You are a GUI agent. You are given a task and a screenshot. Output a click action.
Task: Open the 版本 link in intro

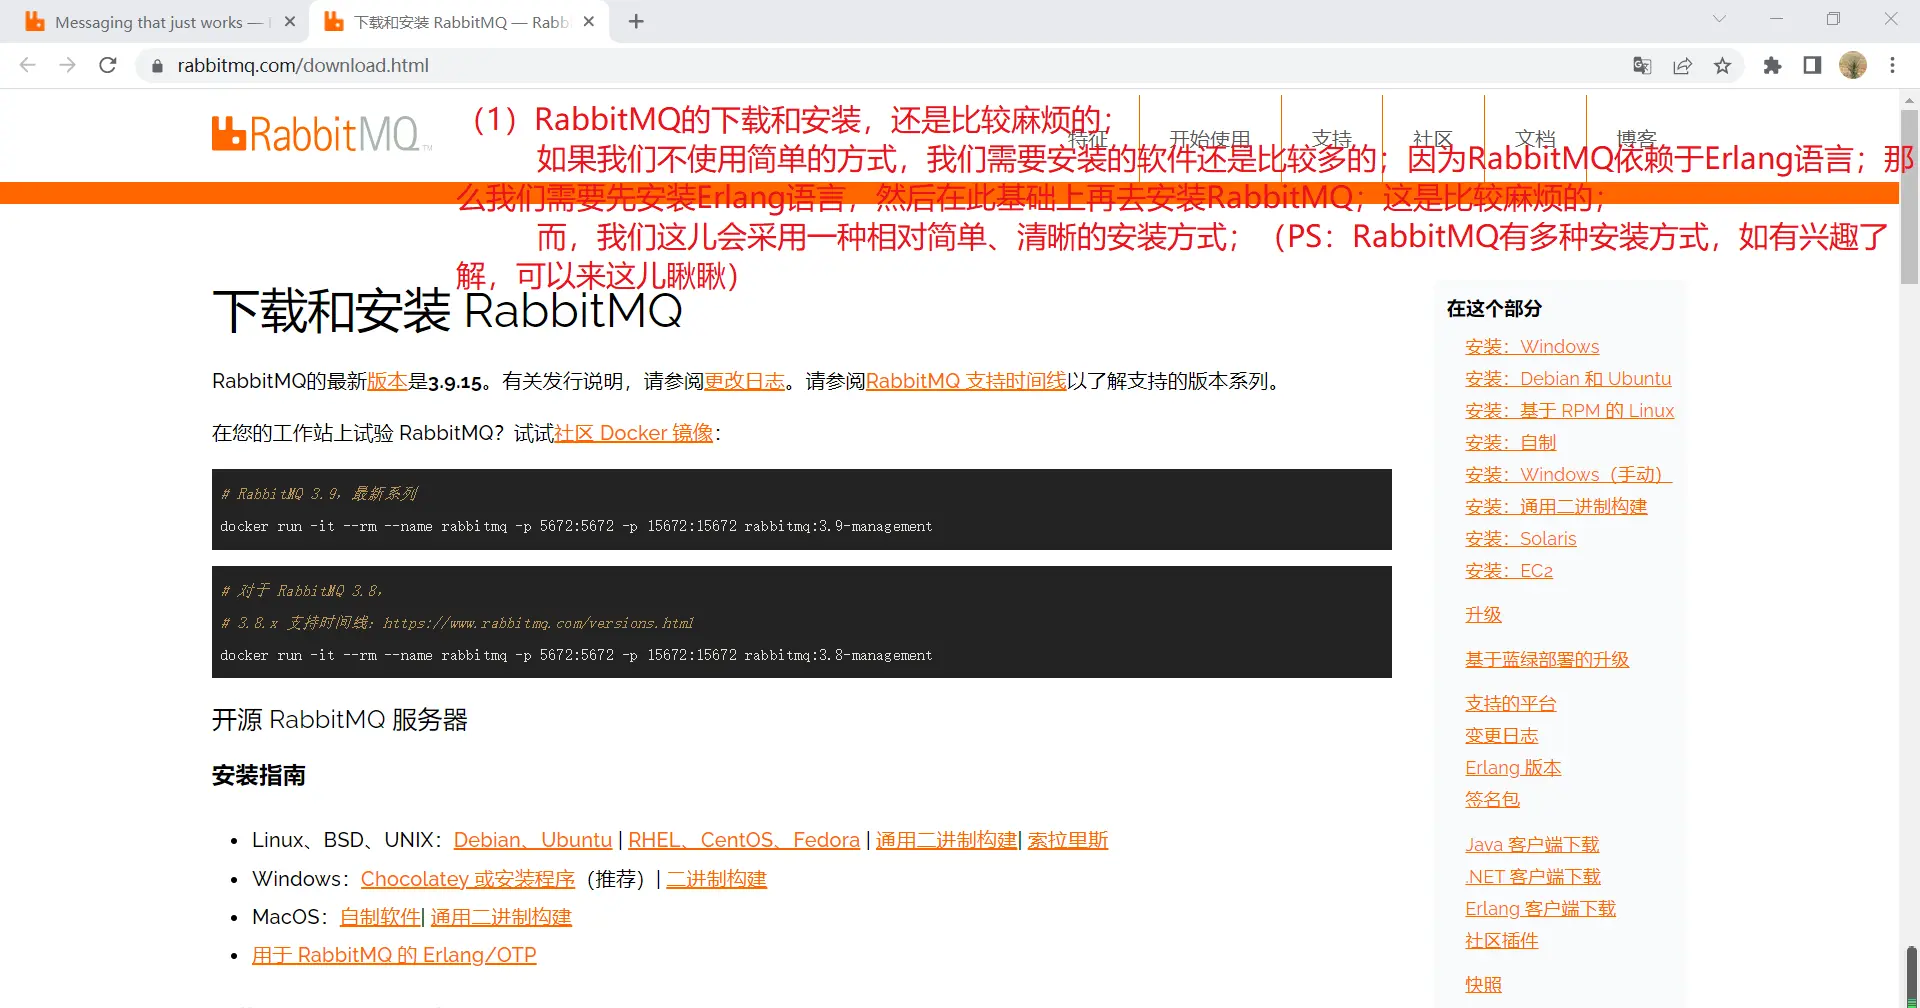pyautogui.click(x=387, y=381)
